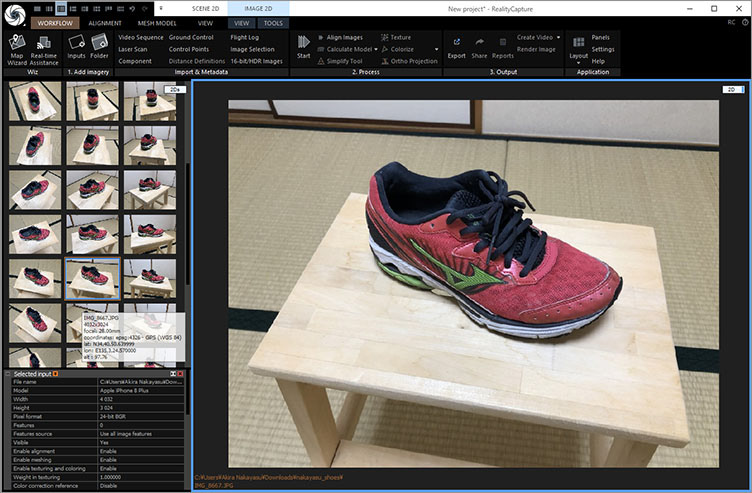Open the Reports icon
The width and height of the screenshot is (752, 493).
tap(503, 48)
